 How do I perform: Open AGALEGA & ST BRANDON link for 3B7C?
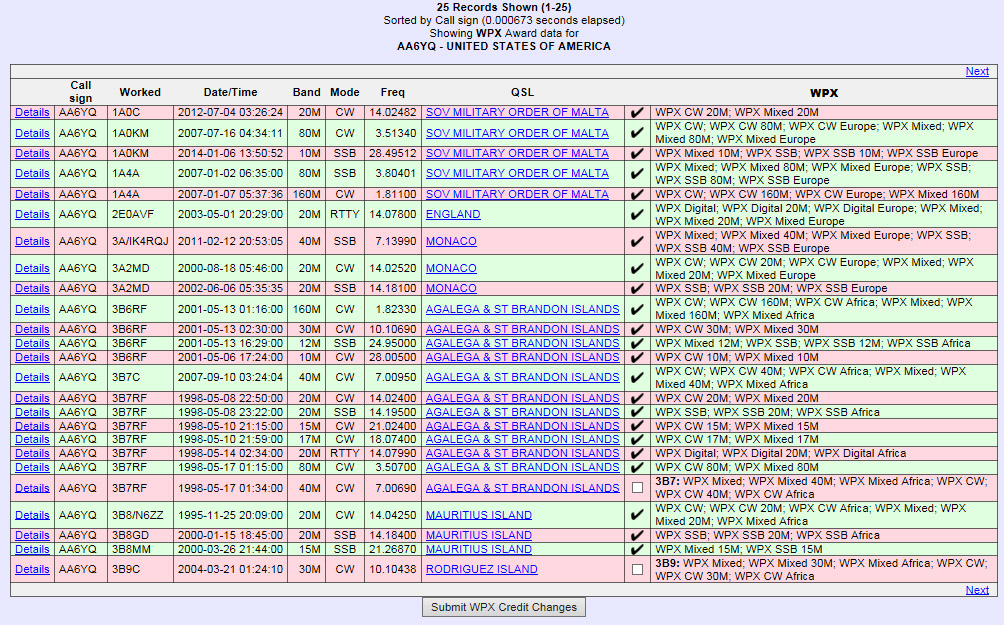[x=522, y=378]
